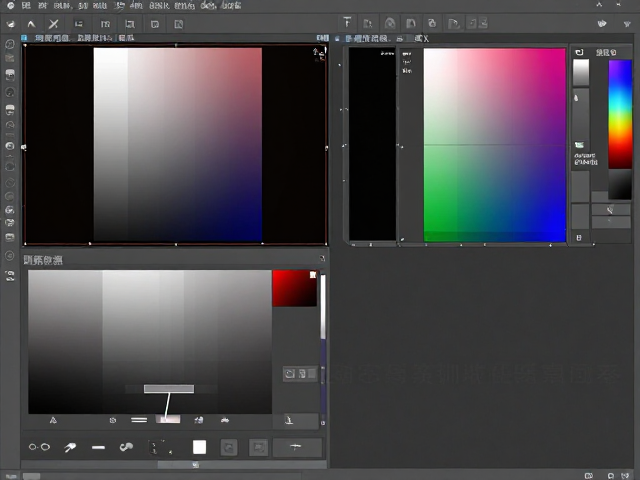
Task: Click the red-to-black color swatch preview
Action: (x=294, y=288)
